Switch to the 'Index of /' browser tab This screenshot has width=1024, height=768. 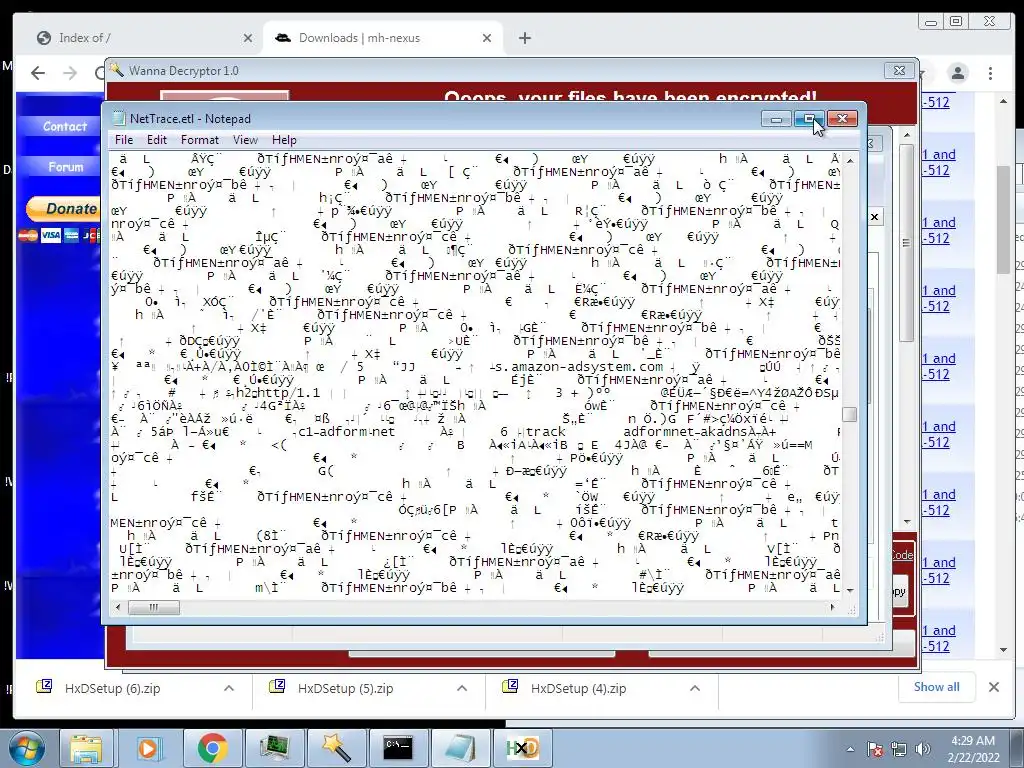point(139,38)
